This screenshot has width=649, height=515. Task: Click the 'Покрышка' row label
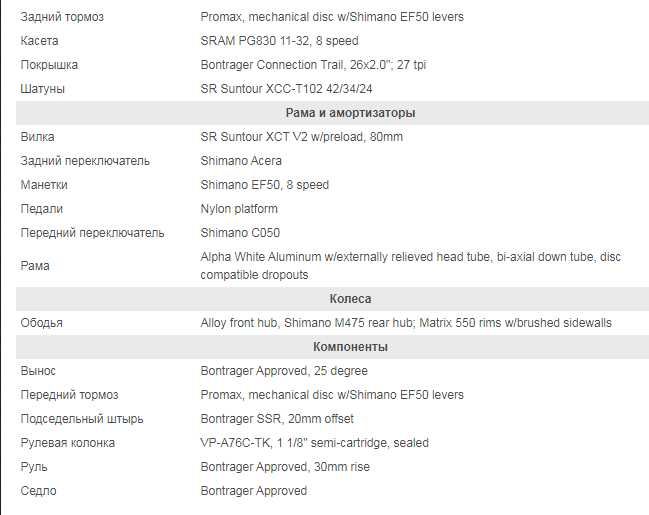49,65
